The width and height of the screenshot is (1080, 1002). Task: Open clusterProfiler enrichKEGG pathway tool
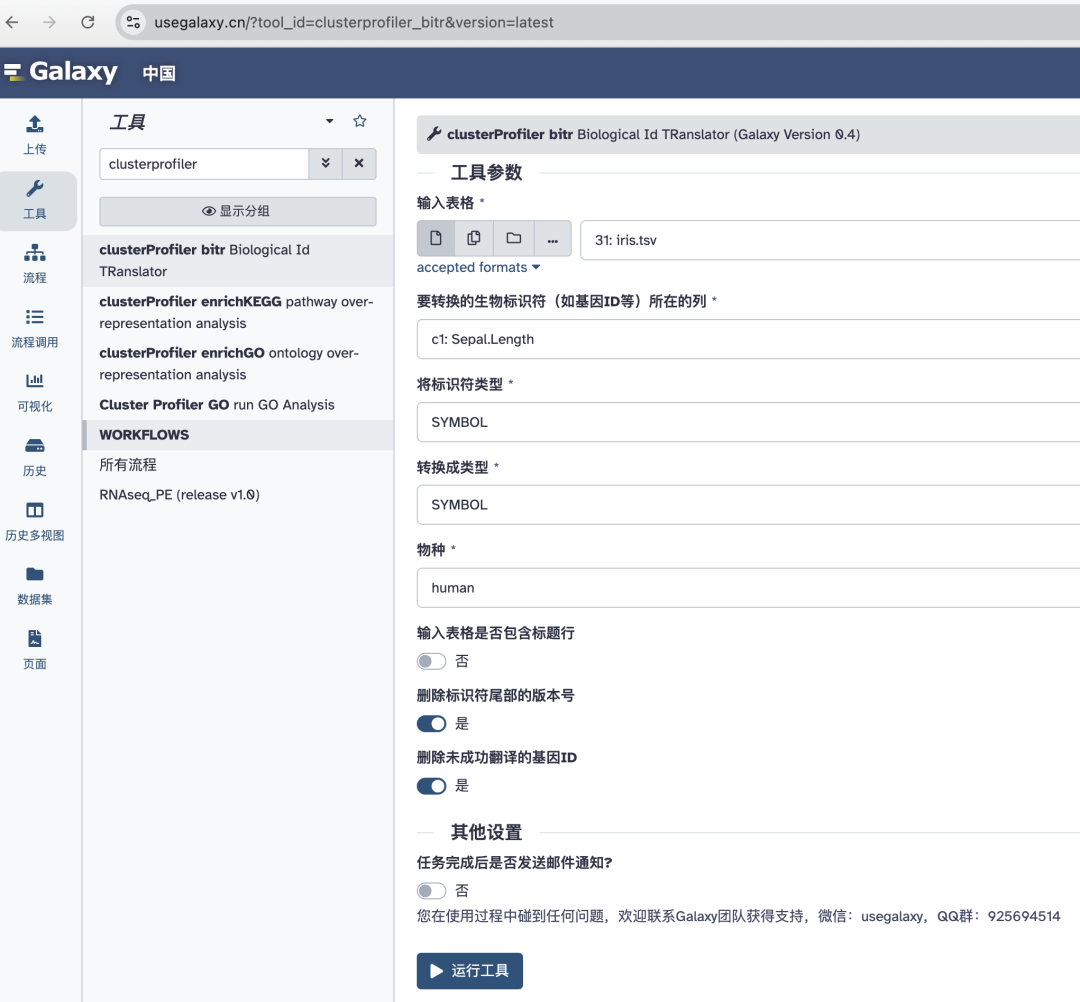[238, 312]
